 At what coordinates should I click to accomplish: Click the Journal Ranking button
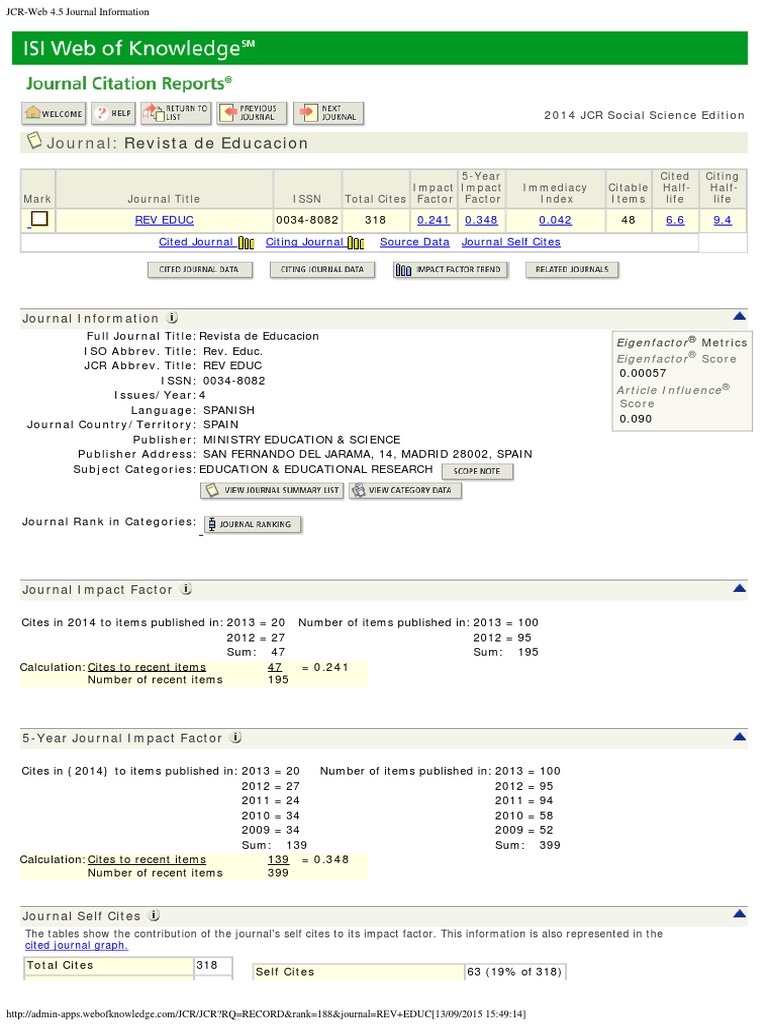[x=253, y=524]
